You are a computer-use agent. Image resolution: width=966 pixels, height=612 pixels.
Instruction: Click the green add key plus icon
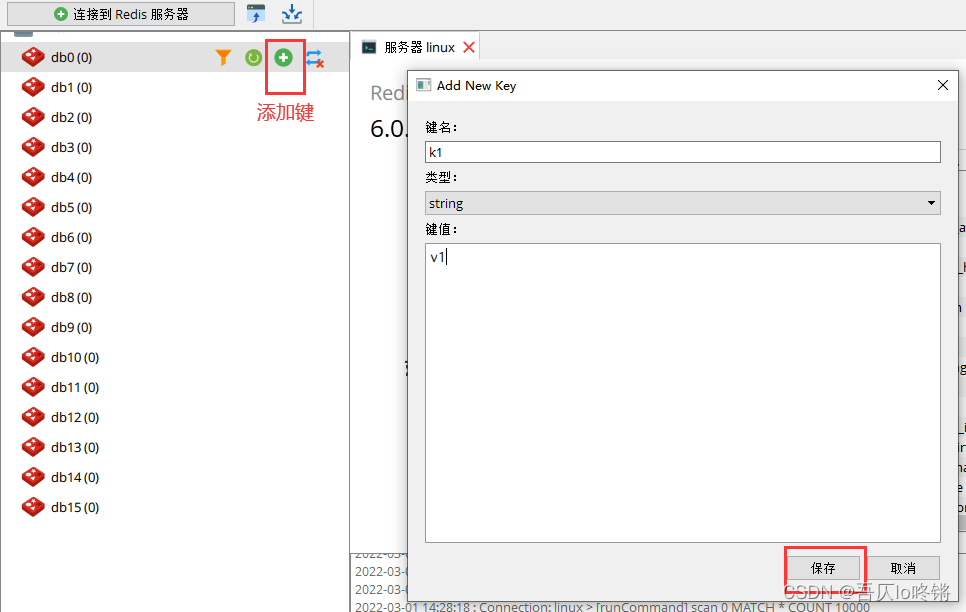284,58
